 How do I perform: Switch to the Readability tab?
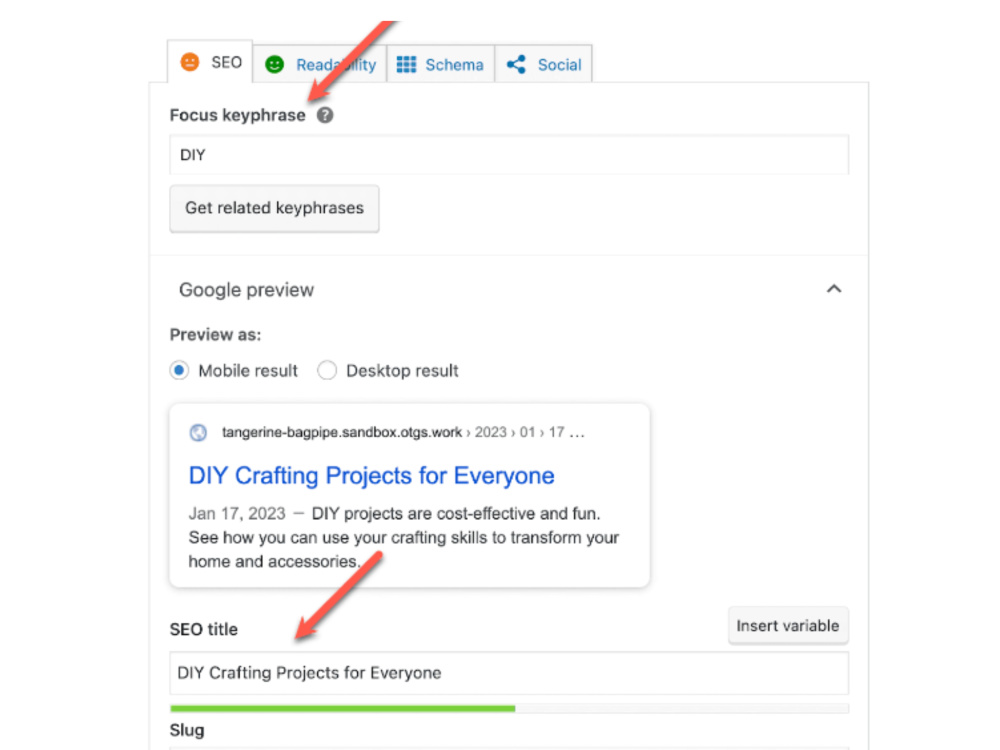[x=320, y=64]
